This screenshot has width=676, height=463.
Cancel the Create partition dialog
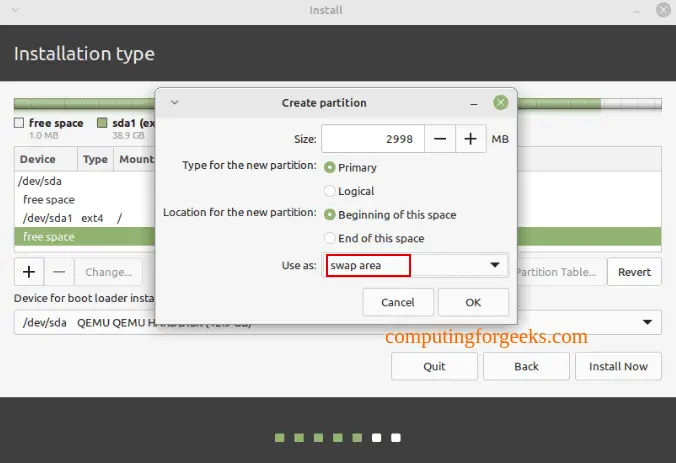[x=398, y=302]
